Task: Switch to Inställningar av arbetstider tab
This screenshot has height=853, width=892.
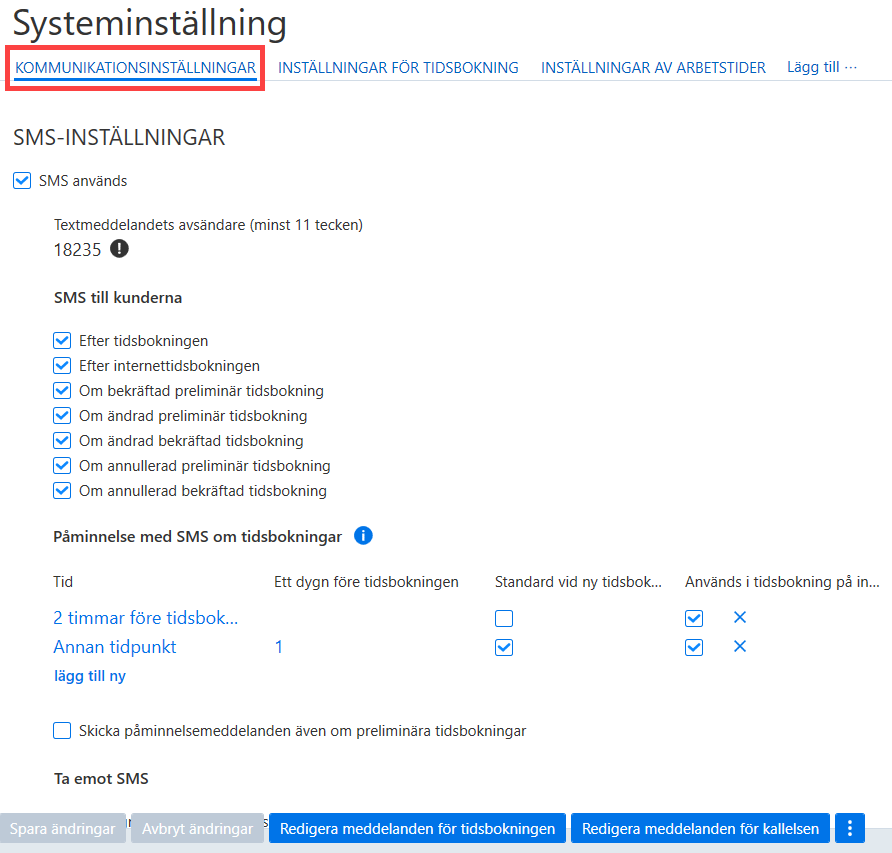Action: pos(653,68)
